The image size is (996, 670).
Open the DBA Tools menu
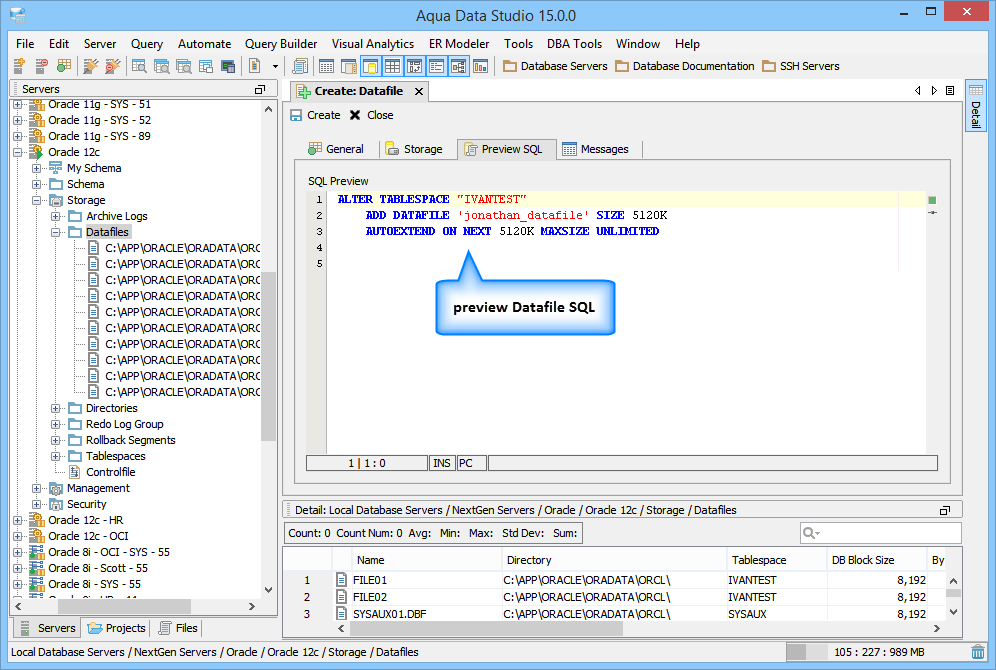pos(574,44)
